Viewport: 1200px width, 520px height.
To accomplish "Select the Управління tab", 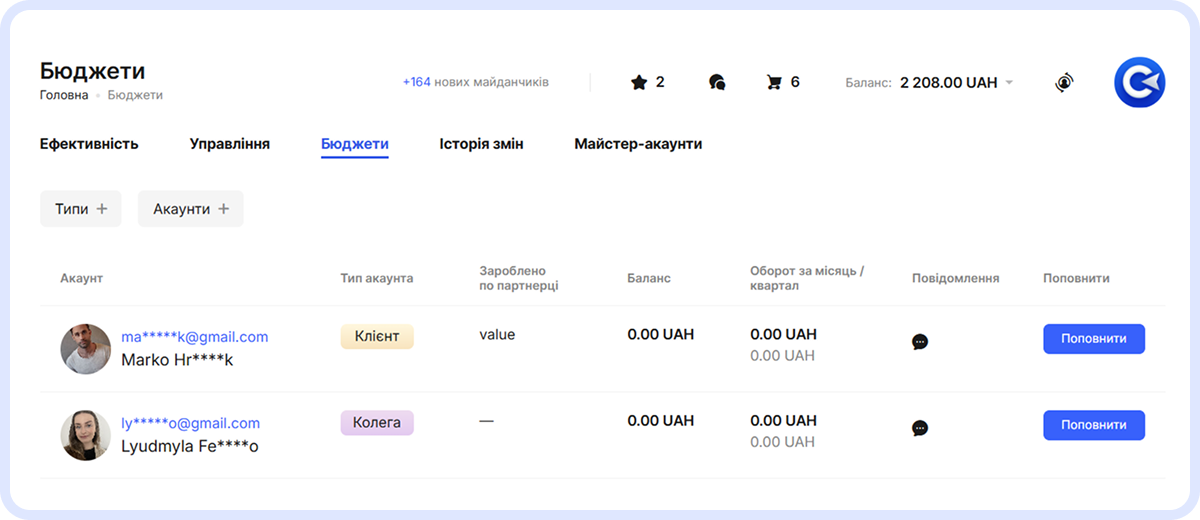I will (x=230, y=144).
